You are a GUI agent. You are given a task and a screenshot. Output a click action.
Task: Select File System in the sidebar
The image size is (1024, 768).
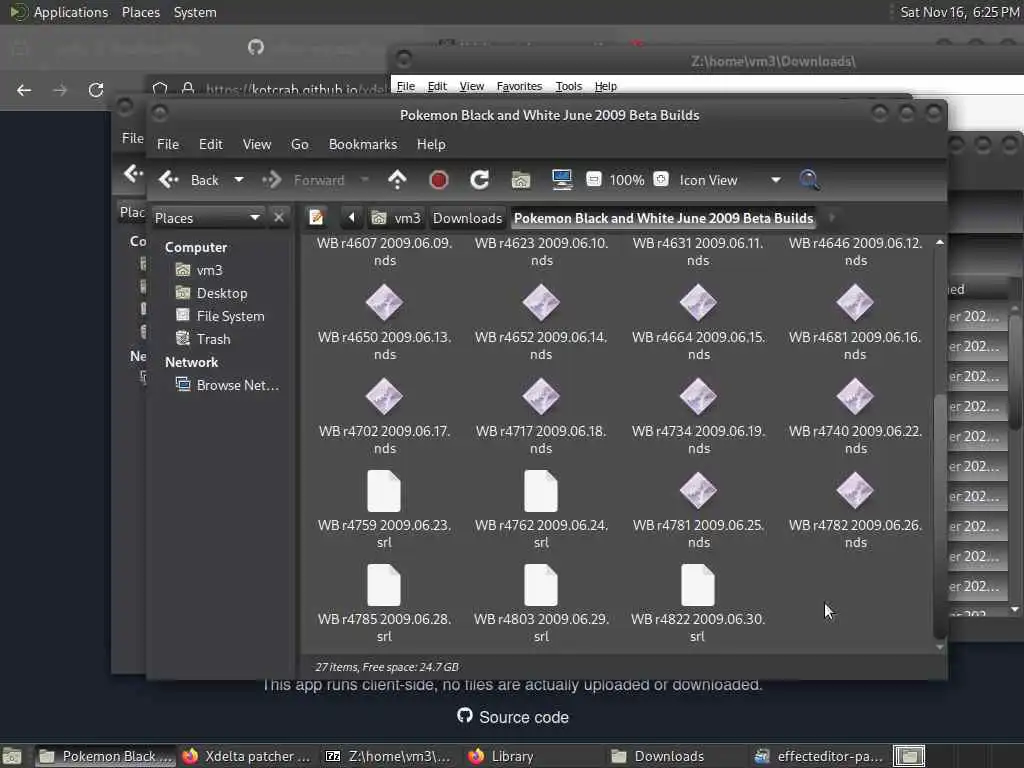point(222,316)
